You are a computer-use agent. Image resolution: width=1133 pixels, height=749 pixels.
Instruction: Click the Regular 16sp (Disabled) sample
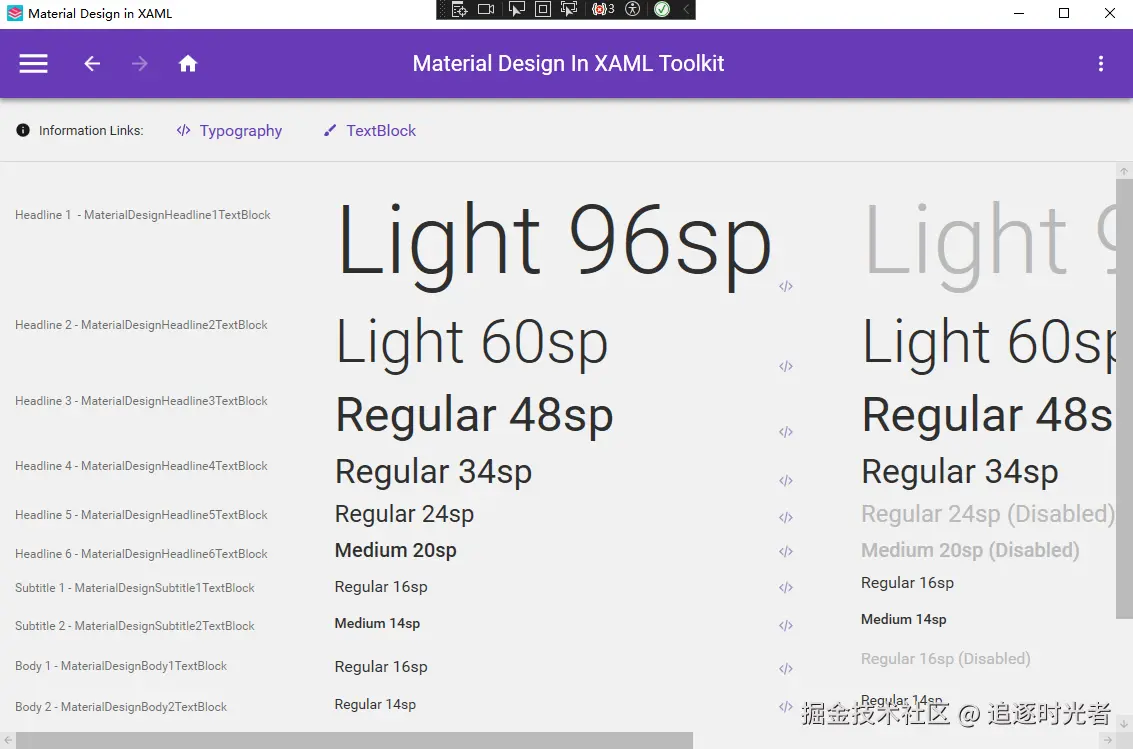click(945, 659)
